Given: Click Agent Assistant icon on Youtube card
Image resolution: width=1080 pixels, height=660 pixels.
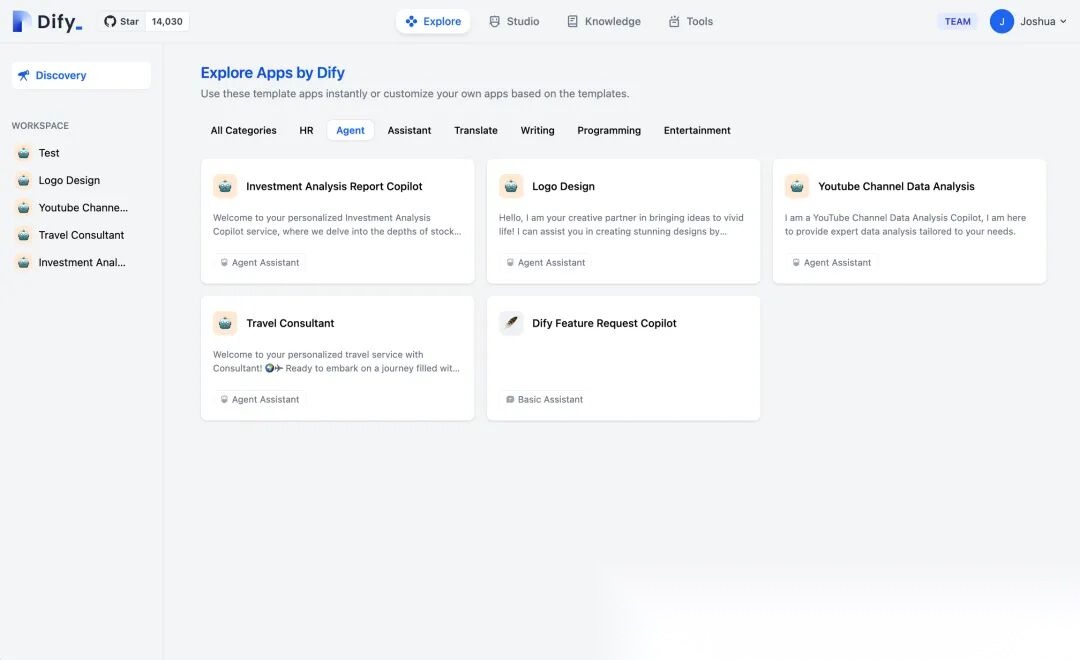Looking at the screenshot, I should point(796,262).
